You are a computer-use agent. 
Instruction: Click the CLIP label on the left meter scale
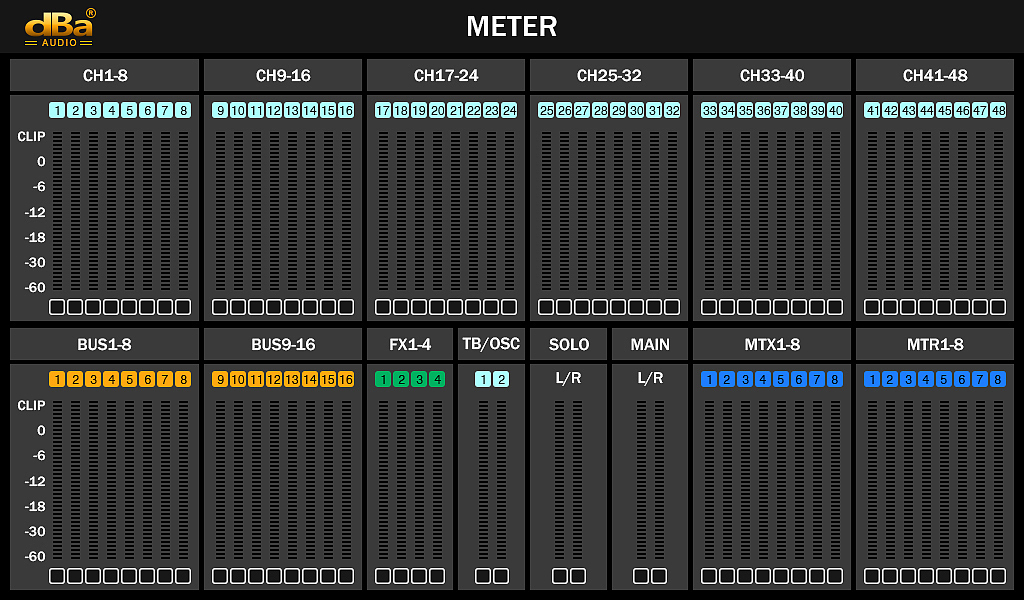coord(29,136)
